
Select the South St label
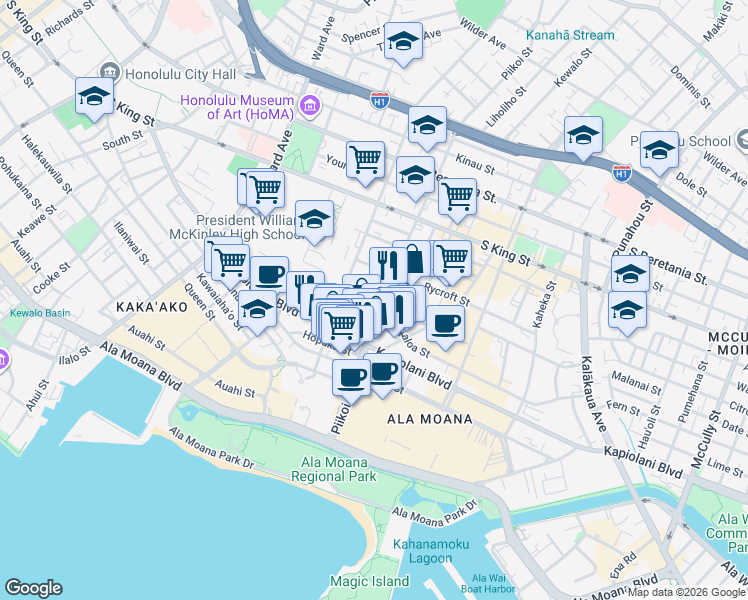(x=123, y=141)
